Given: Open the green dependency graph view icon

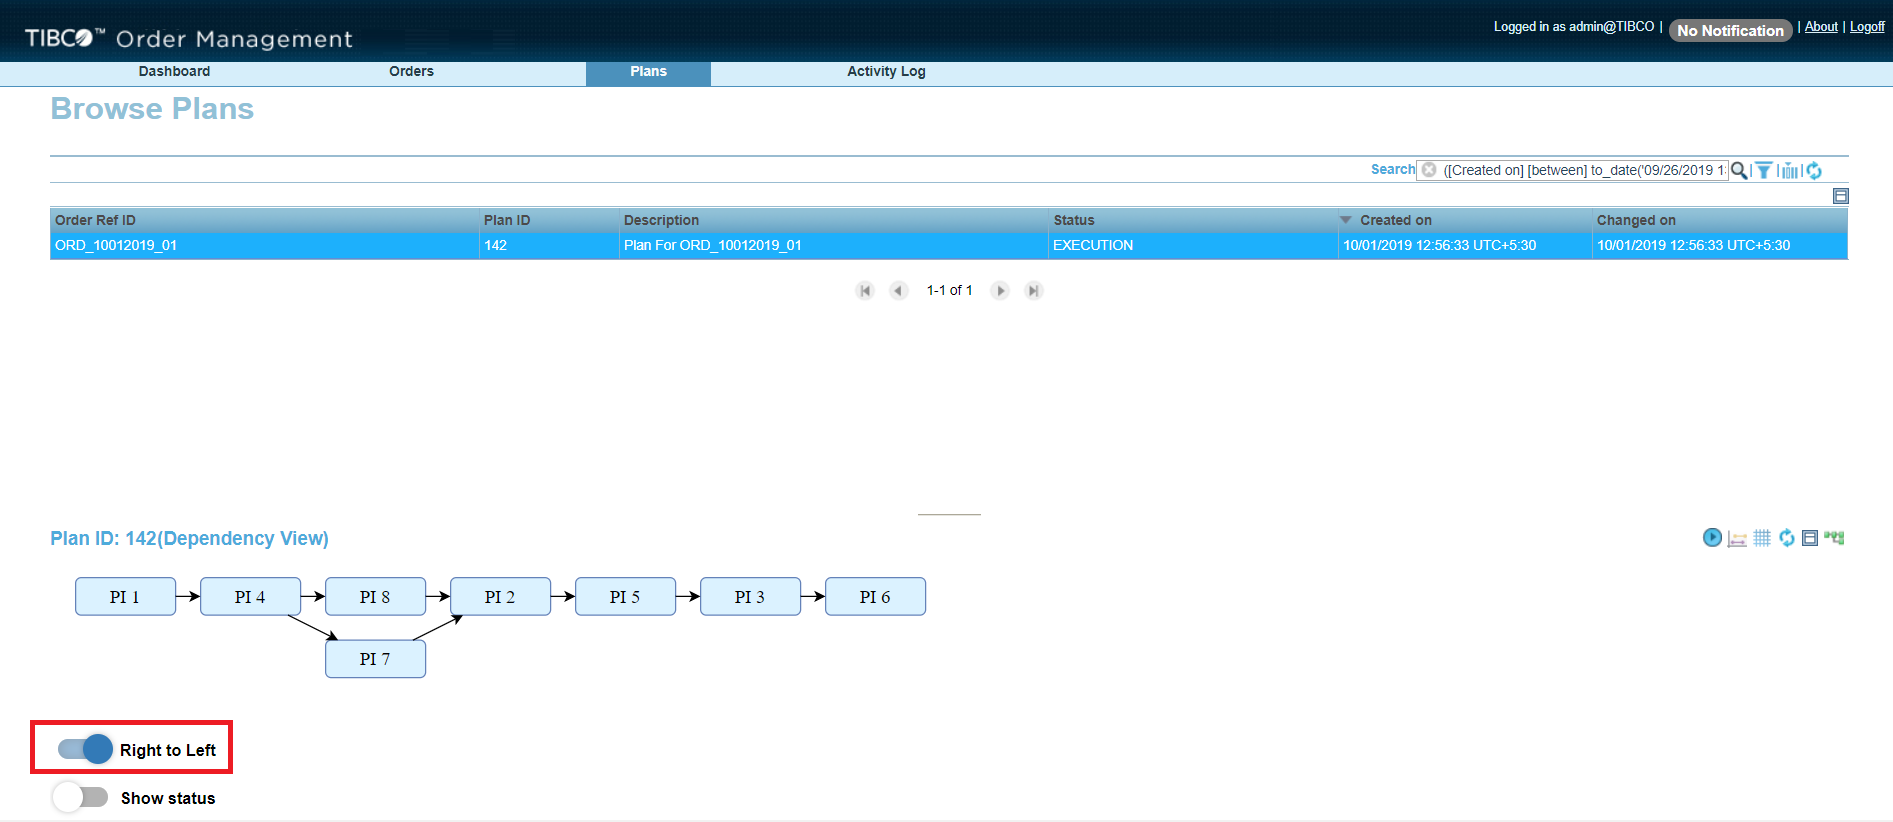Looking at the screenshot, I should [x=1834, y=537].
